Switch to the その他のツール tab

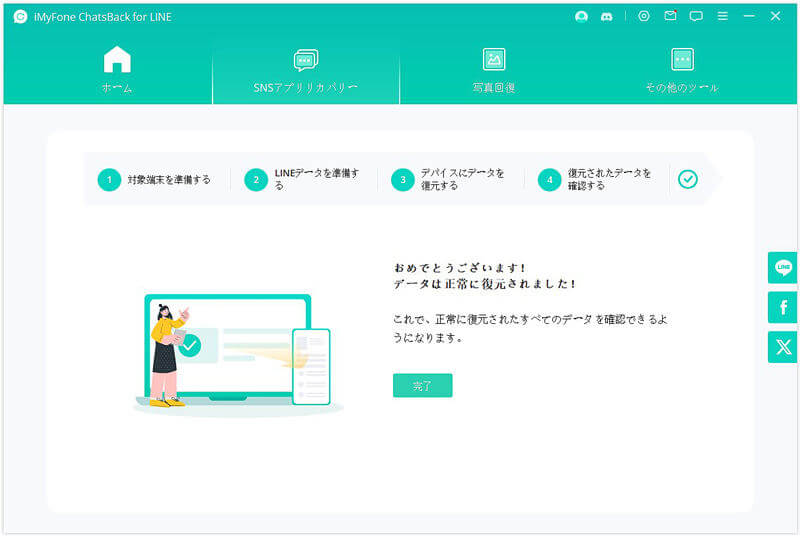click(682, 70)
